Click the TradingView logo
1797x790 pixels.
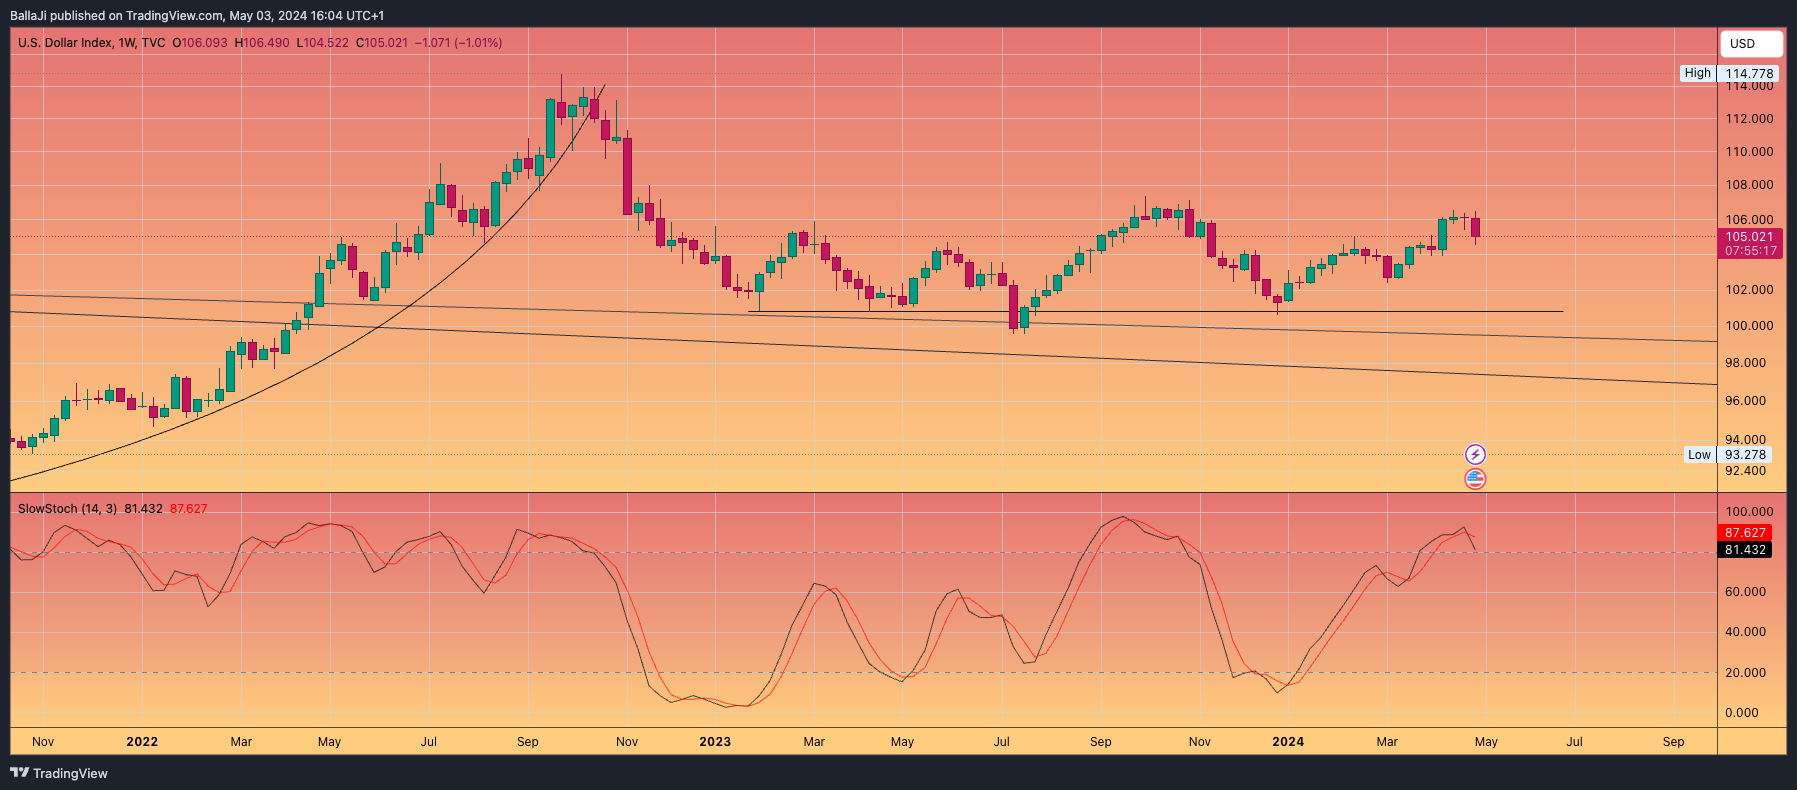[59, 773]
